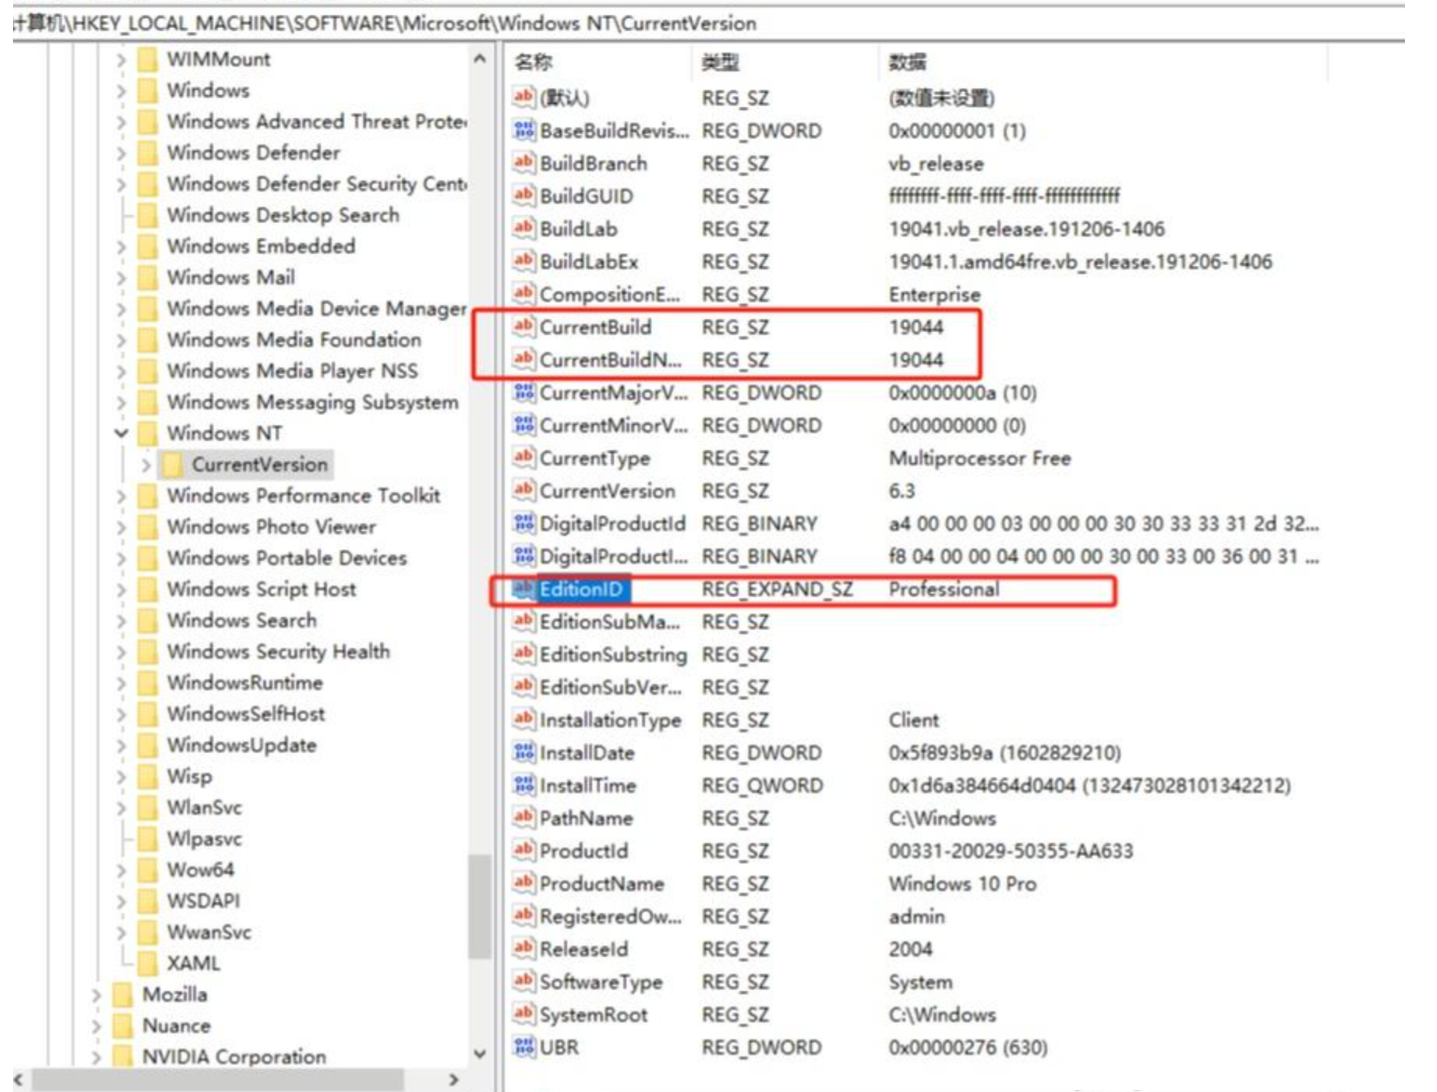1437x1092 pixels.
Task: Click the SystemRoot string value icon
Action: (524, 1014)
